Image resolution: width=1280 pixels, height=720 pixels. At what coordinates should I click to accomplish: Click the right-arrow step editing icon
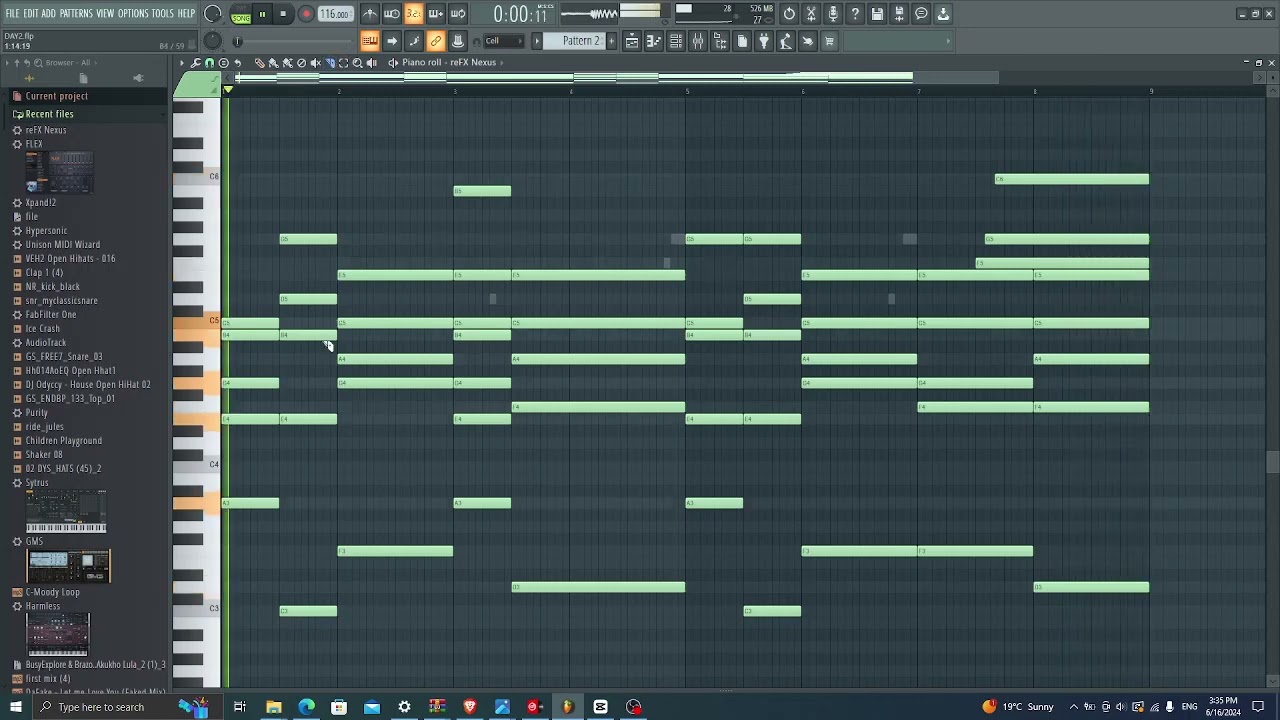(x=392, y=41)
